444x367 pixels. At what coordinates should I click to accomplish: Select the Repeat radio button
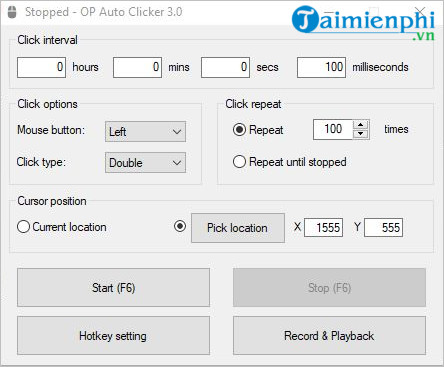239,130
